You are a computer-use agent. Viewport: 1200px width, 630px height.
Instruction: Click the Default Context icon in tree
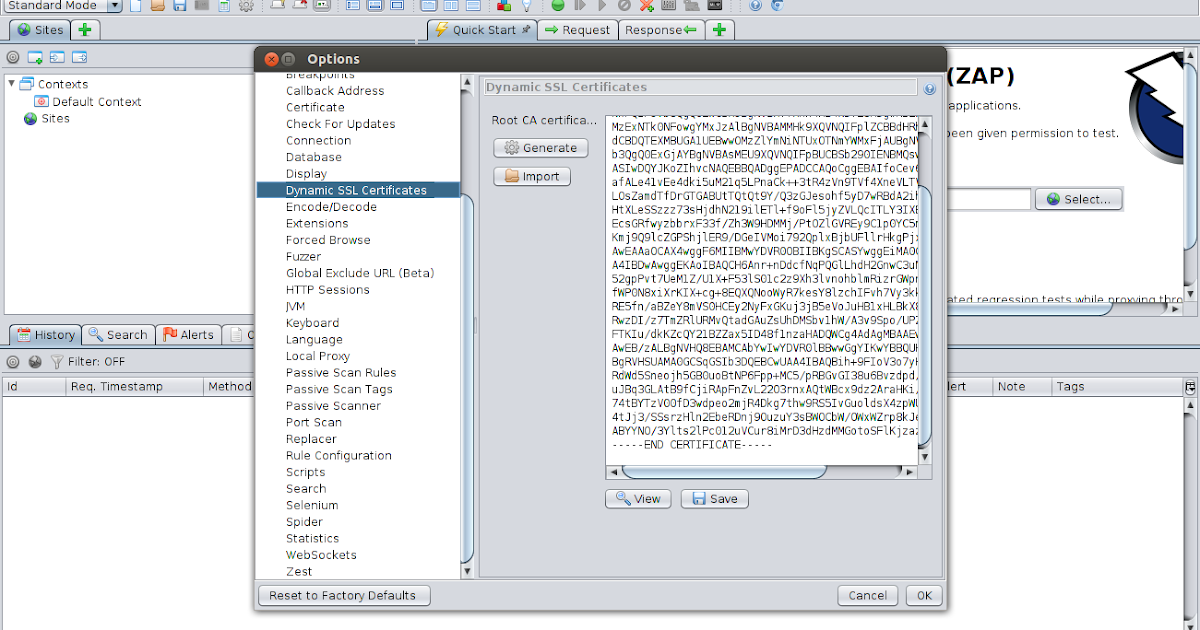[41, 101]
